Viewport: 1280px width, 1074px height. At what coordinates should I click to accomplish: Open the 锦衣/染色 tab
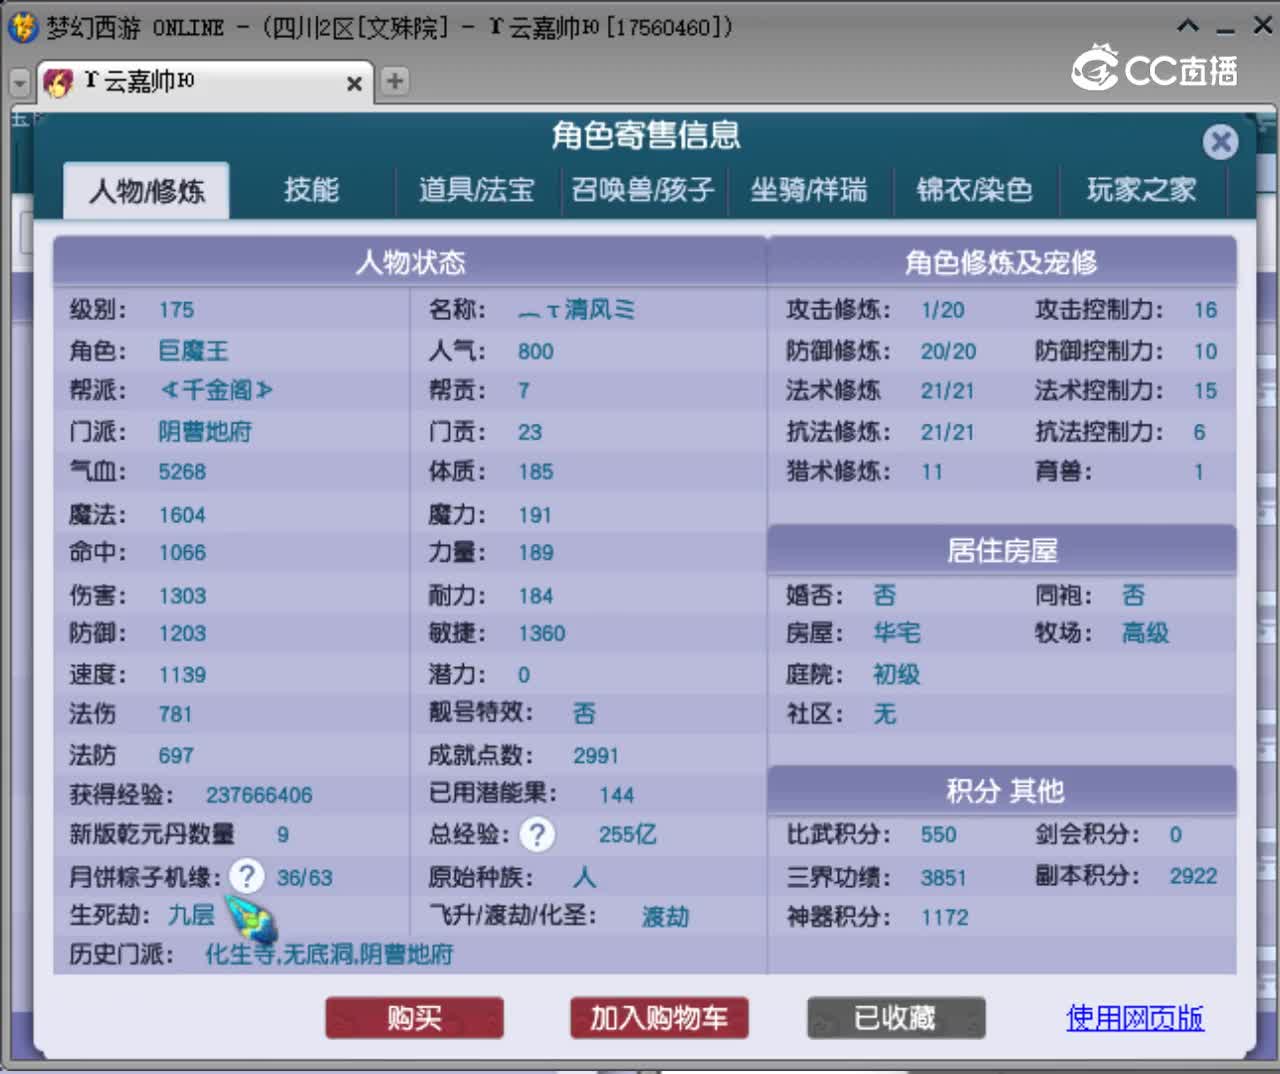pos(975,190)
